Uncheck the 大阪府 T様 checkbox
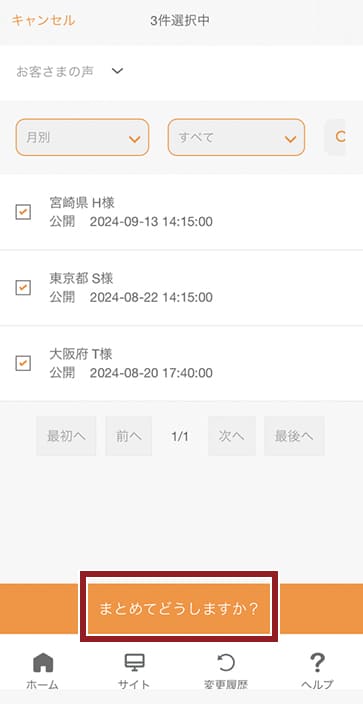 pyautogui.click(x=23, y=363)
